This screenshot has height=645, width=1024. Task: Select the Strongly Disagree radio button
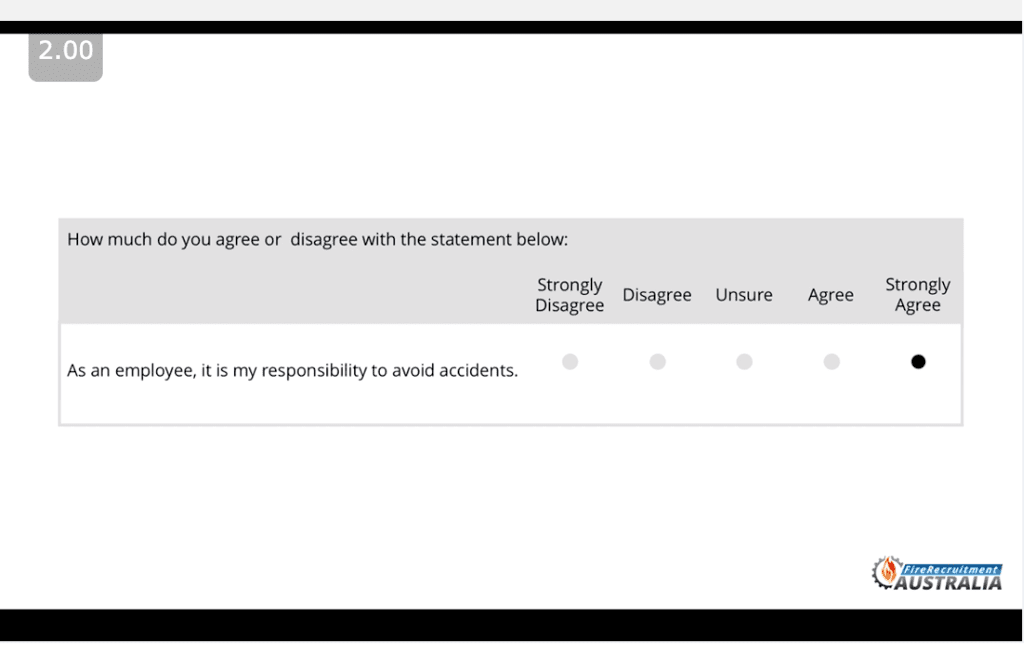click(x=570, y=362)
